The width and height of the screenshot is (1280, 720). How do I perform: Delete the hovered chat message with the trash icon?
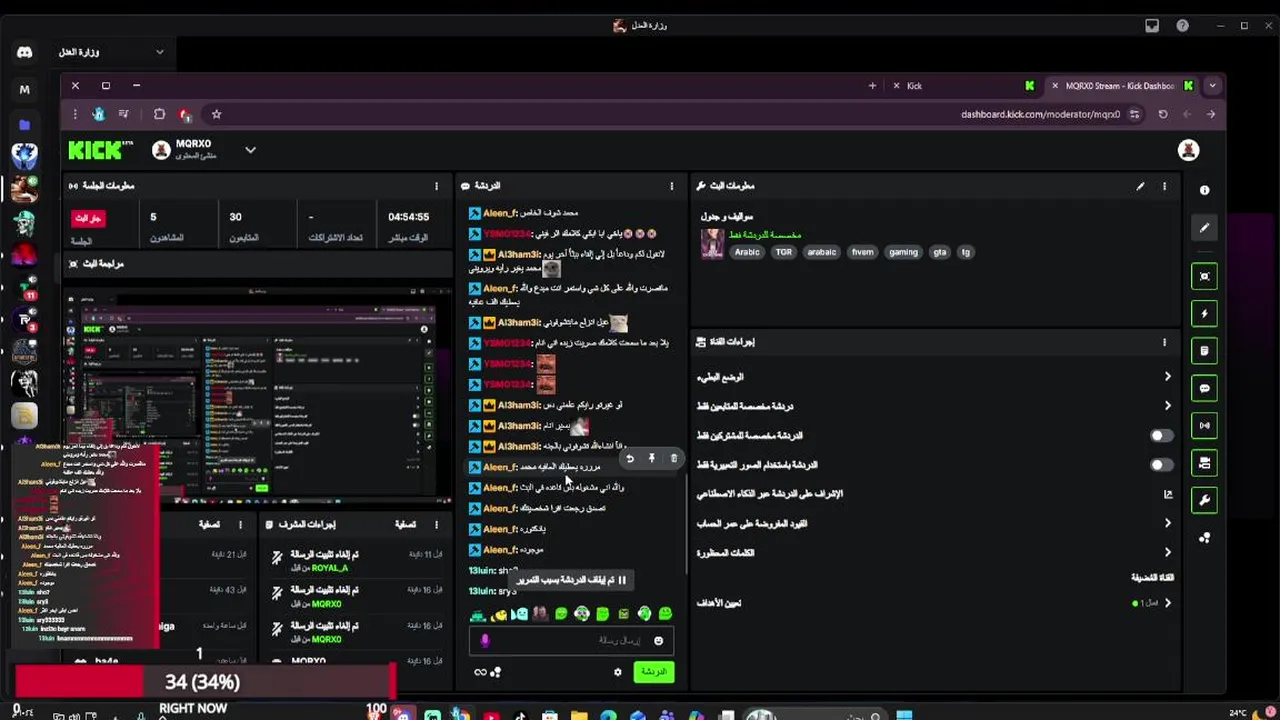(x=673, y=459)
